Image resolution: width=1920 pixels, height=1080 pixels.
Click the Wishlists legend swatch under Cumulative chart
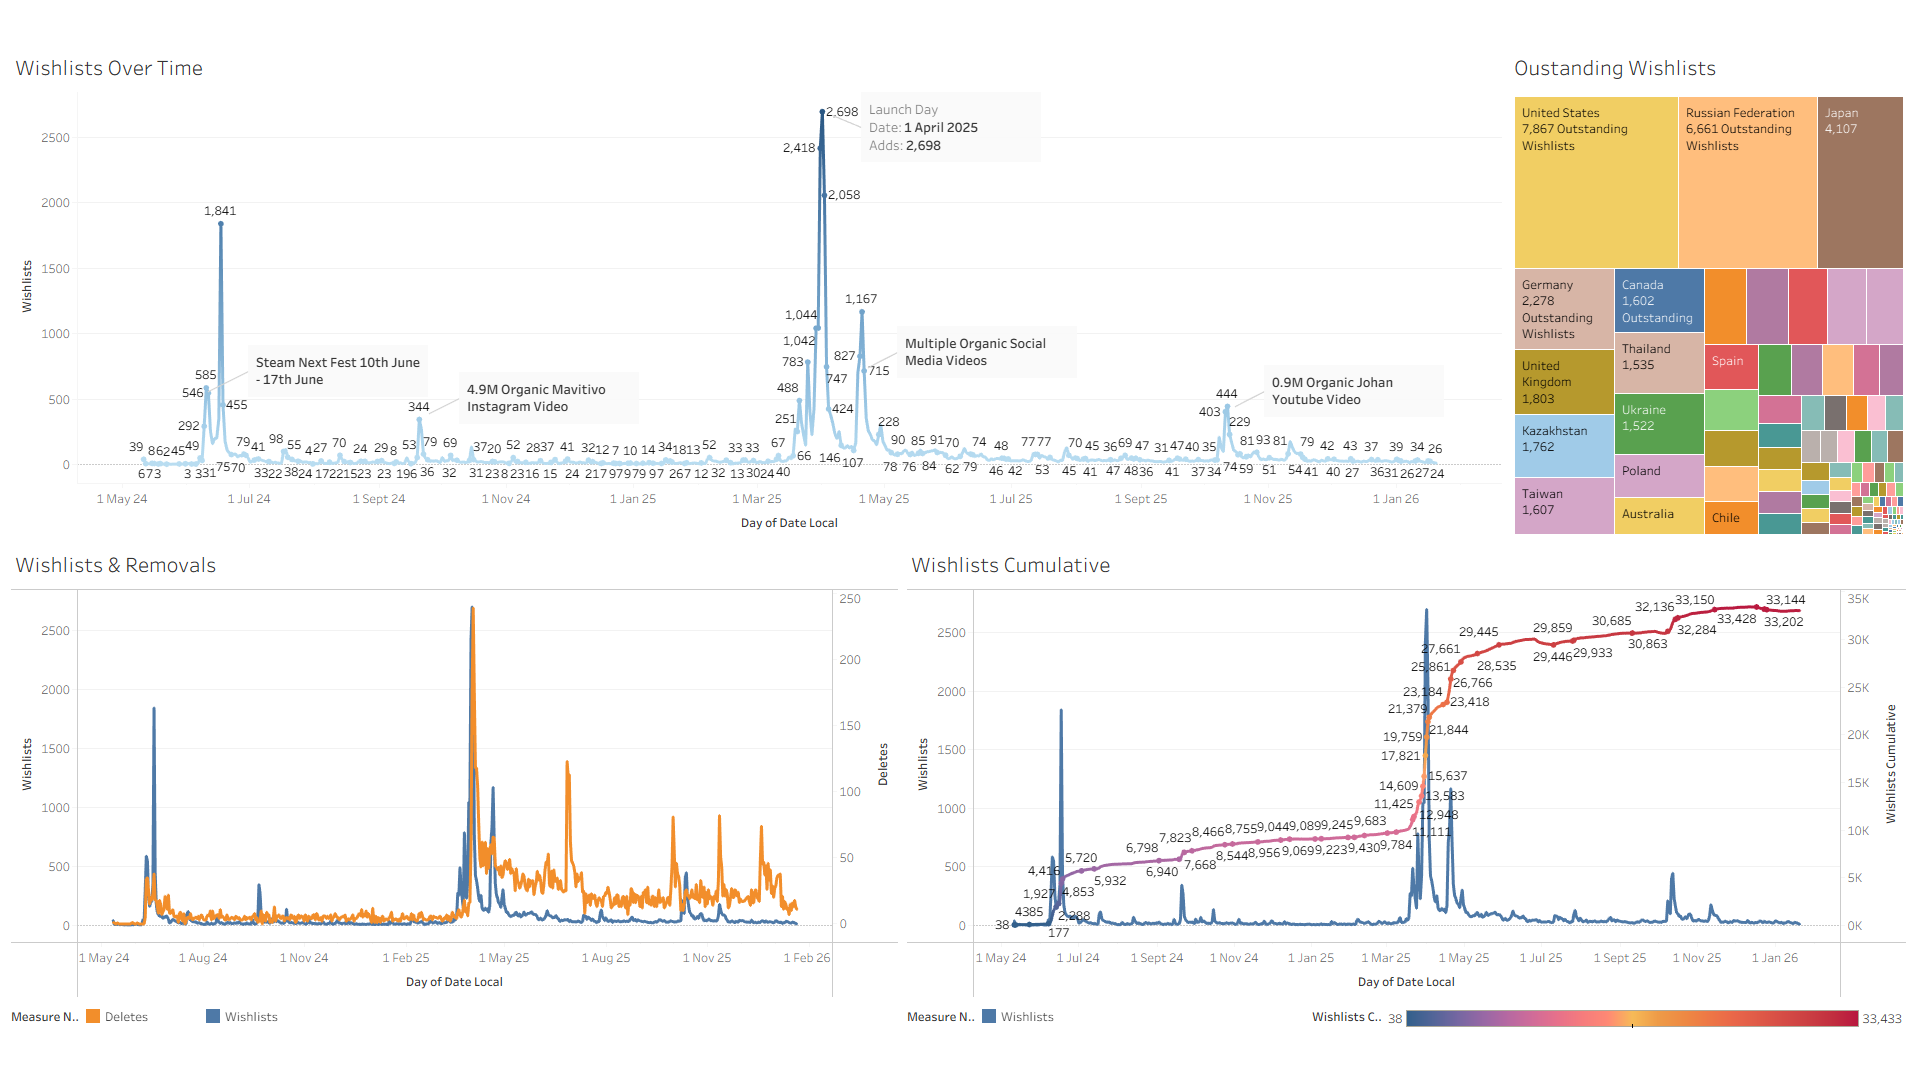click(989, 1016)
